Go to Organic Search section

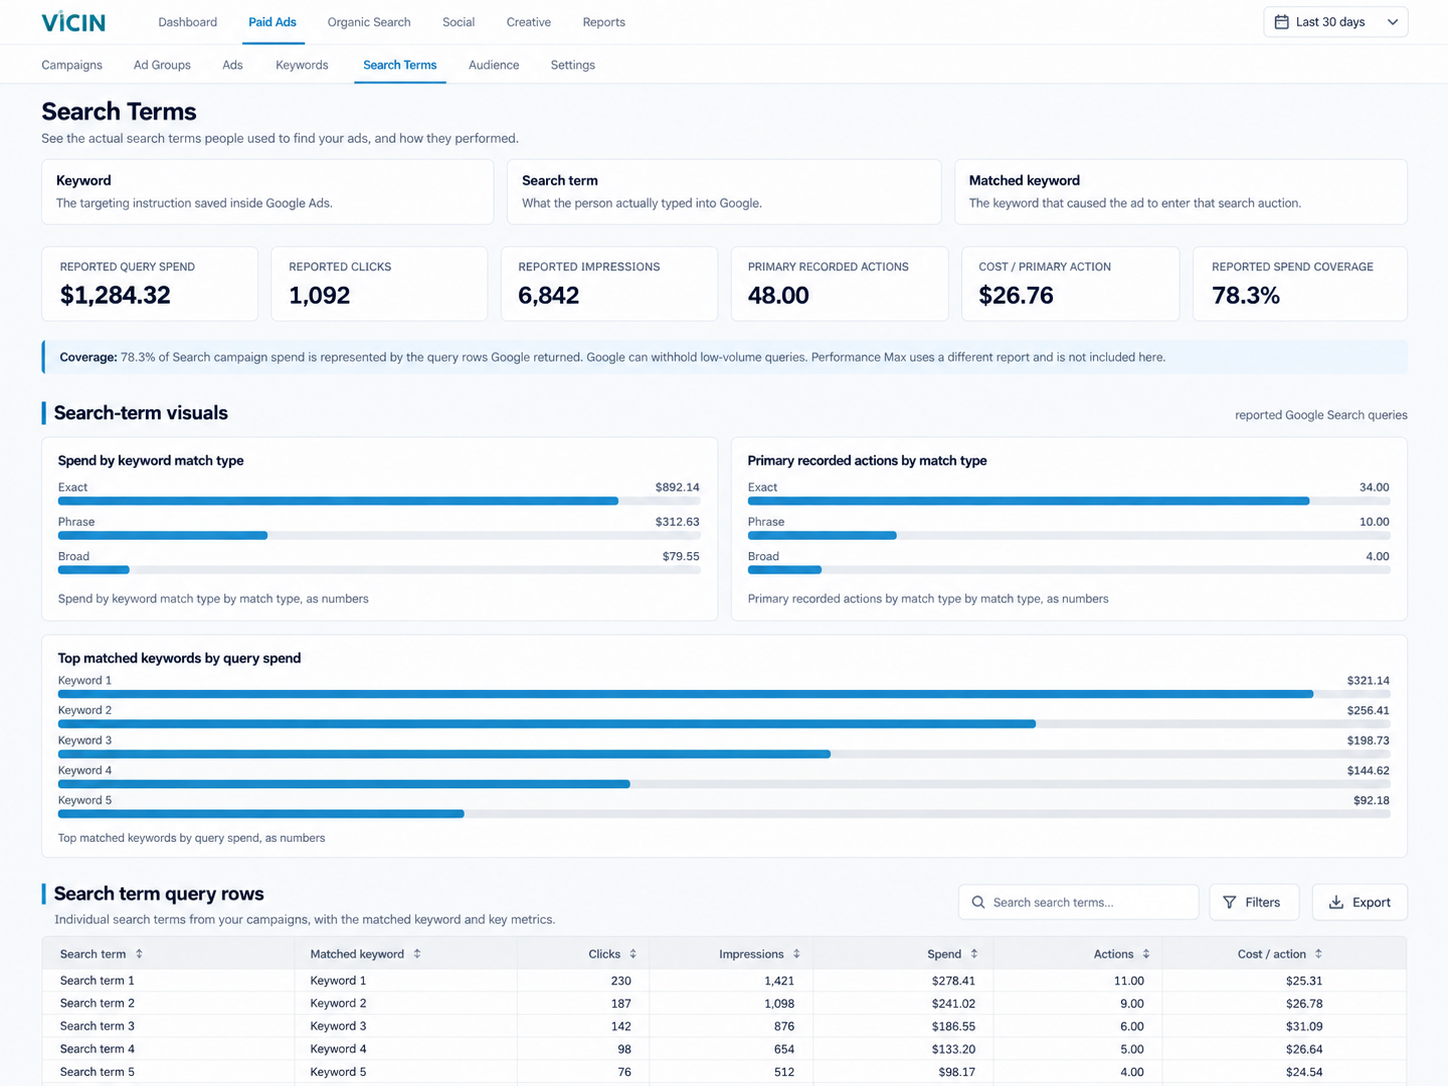pyautogui.click(x=369, y=22)
